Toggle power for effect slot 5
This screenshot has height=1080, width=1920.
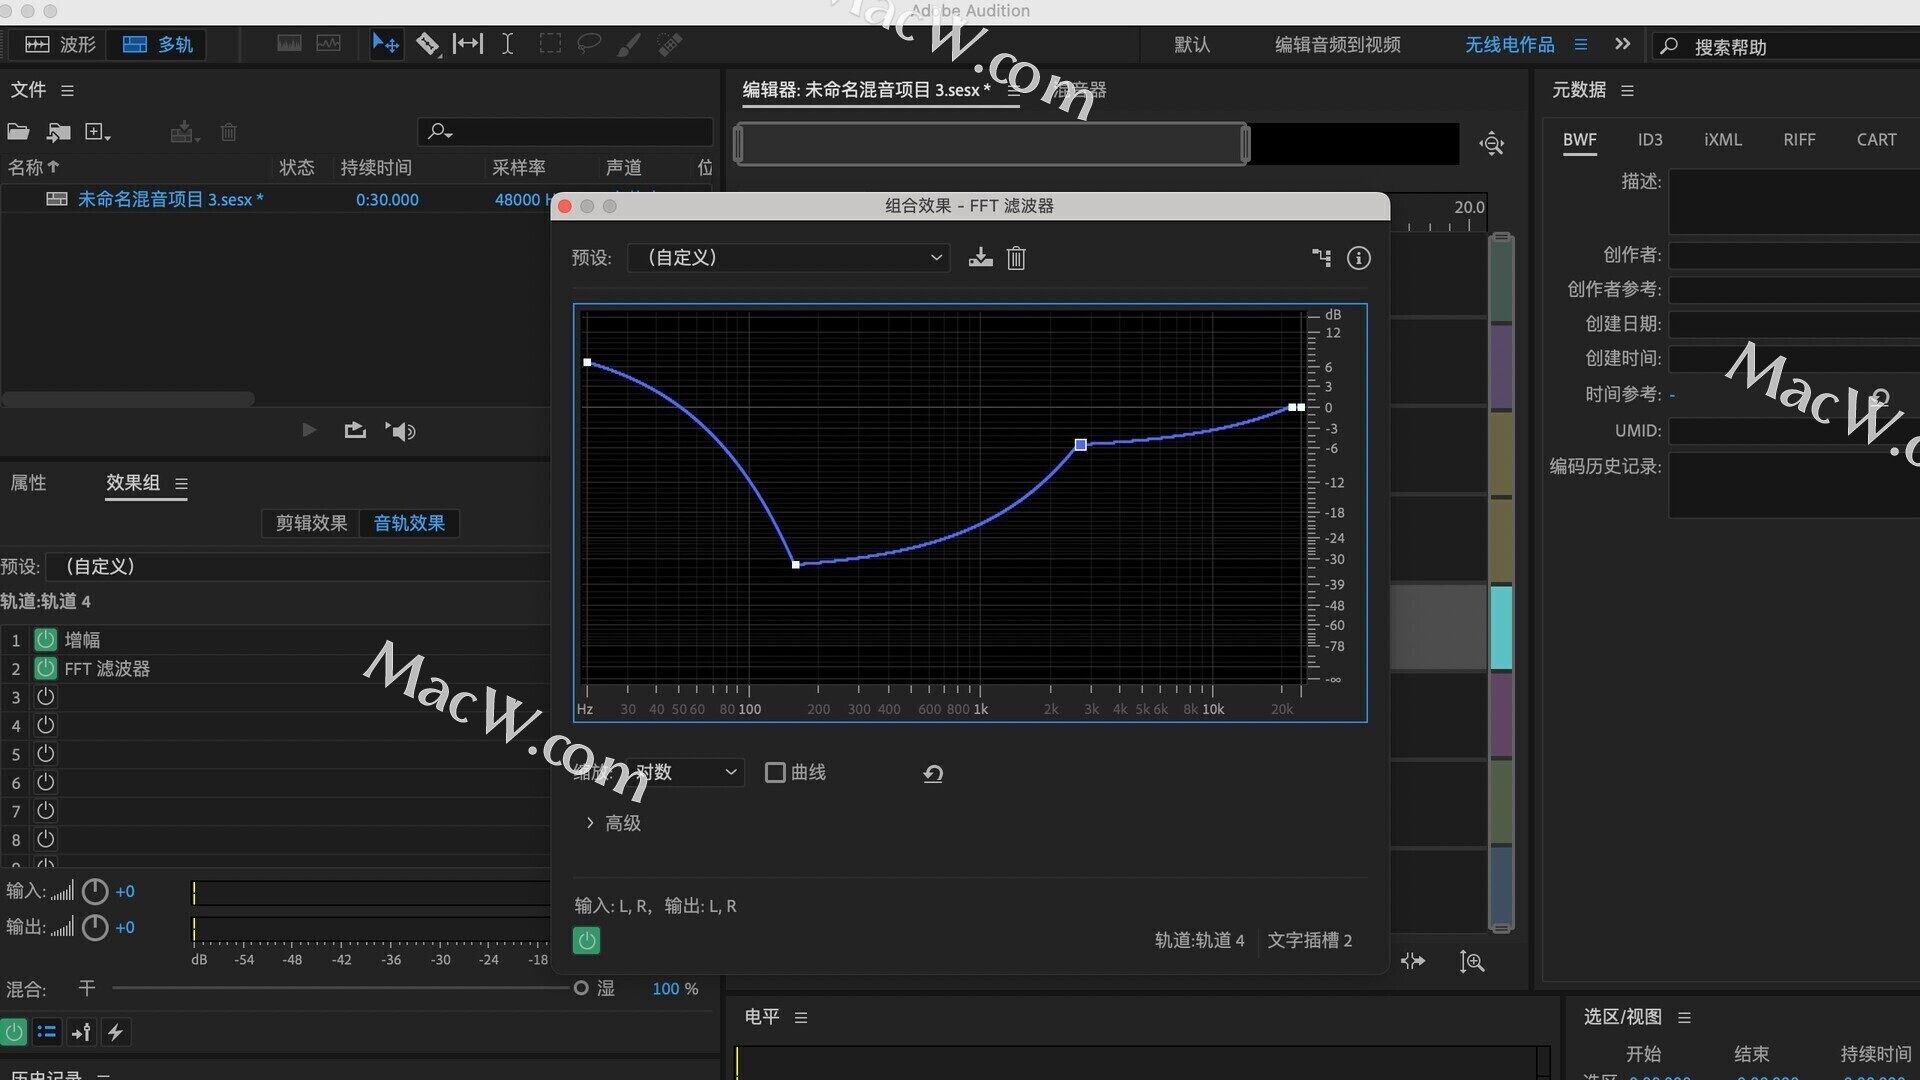click(45, 754)
